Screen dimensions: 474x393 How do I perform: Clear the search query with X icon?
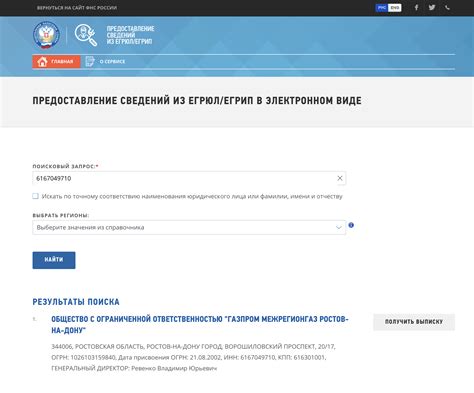pyautogui.click(x=340, y=178)
